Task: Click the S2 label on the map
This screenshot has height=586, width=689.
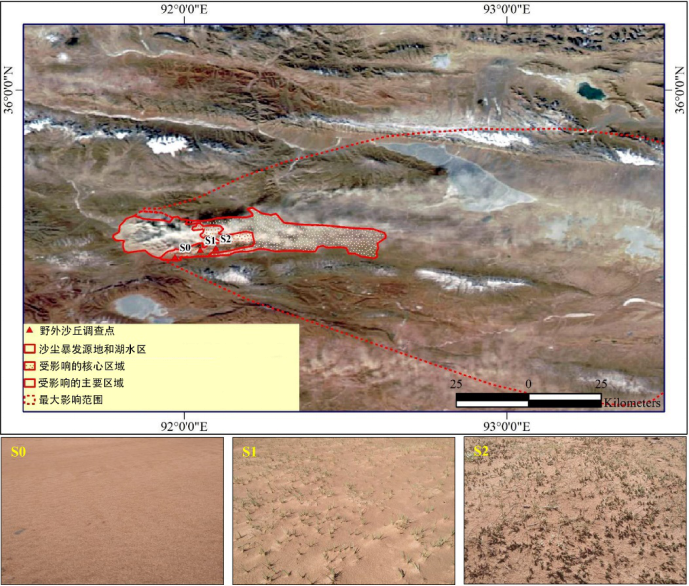Action: tap(225, 239)
